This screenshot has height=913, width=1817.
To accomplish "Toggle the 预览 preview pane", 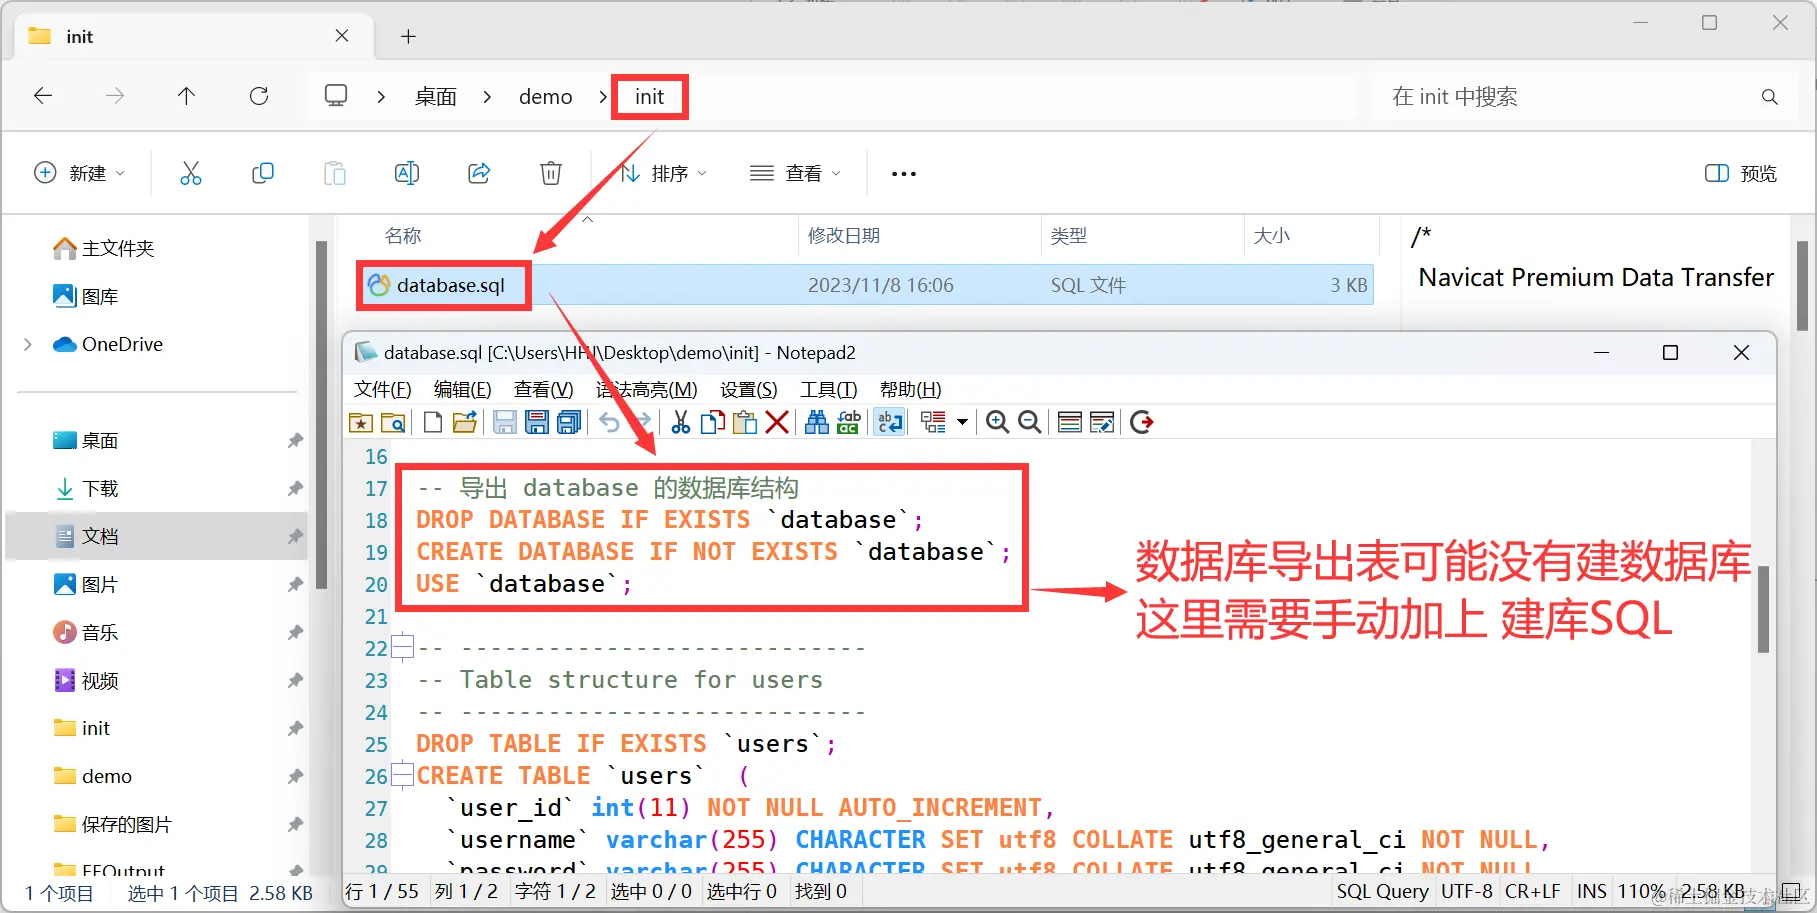I will click(1741, 173).
